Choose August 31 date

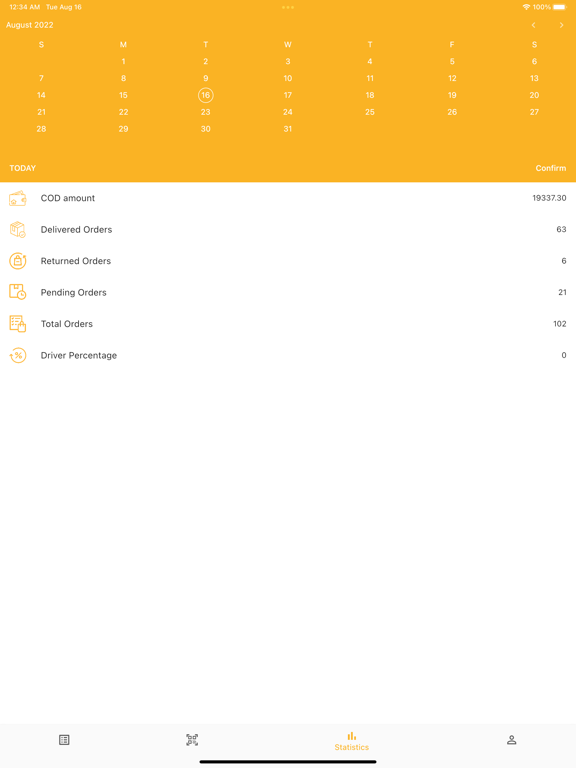(288, 129)
